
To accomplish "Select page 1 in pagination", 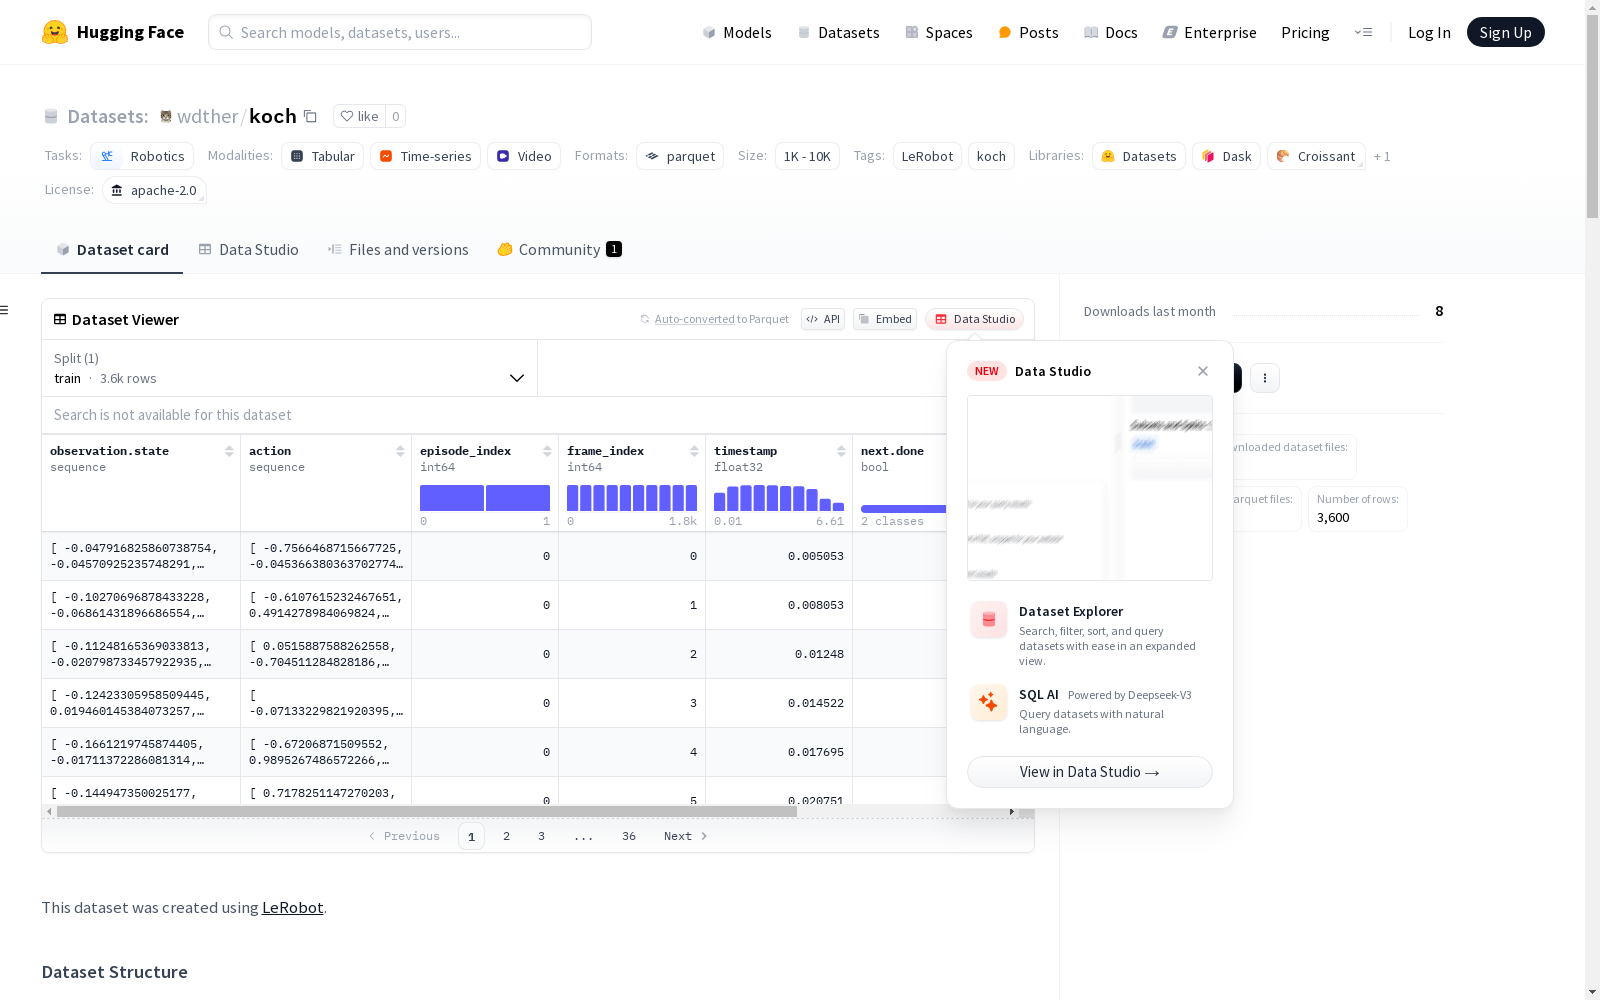I will [x=471, y=836].
